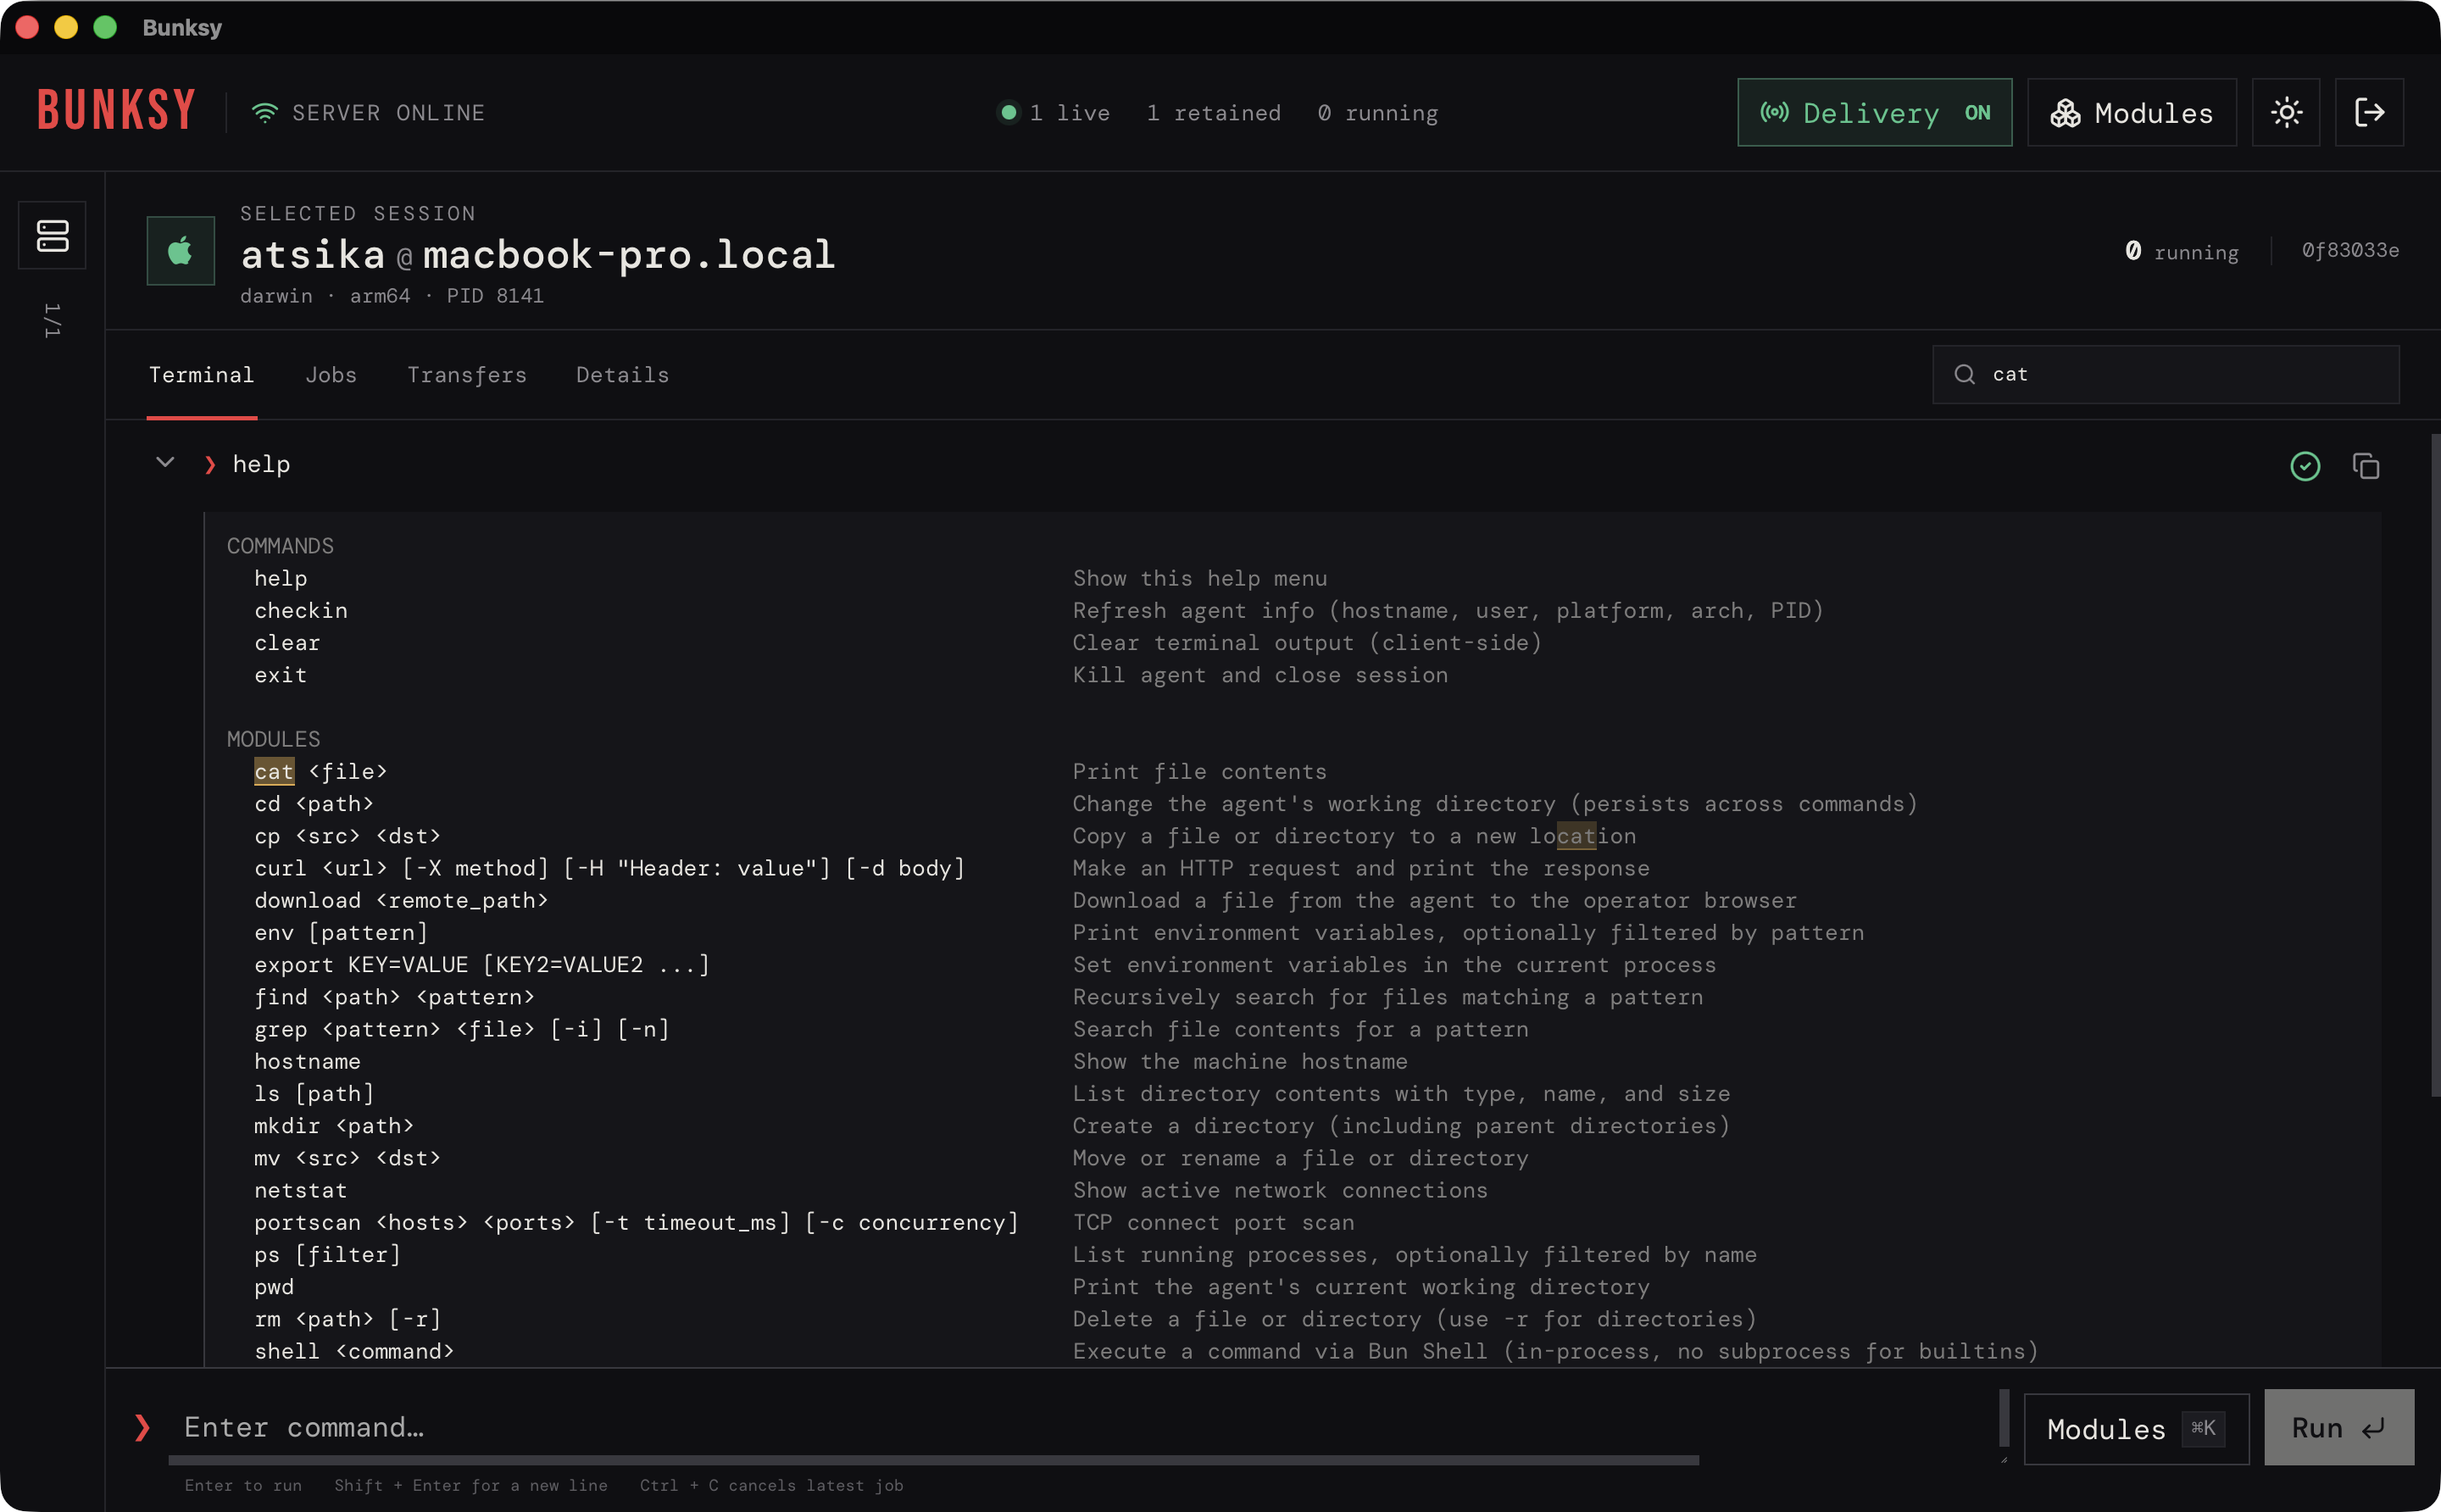2441x1512 pixels.
Task: Switch to the Terminal tab
Action: click(x=201, y=375)
